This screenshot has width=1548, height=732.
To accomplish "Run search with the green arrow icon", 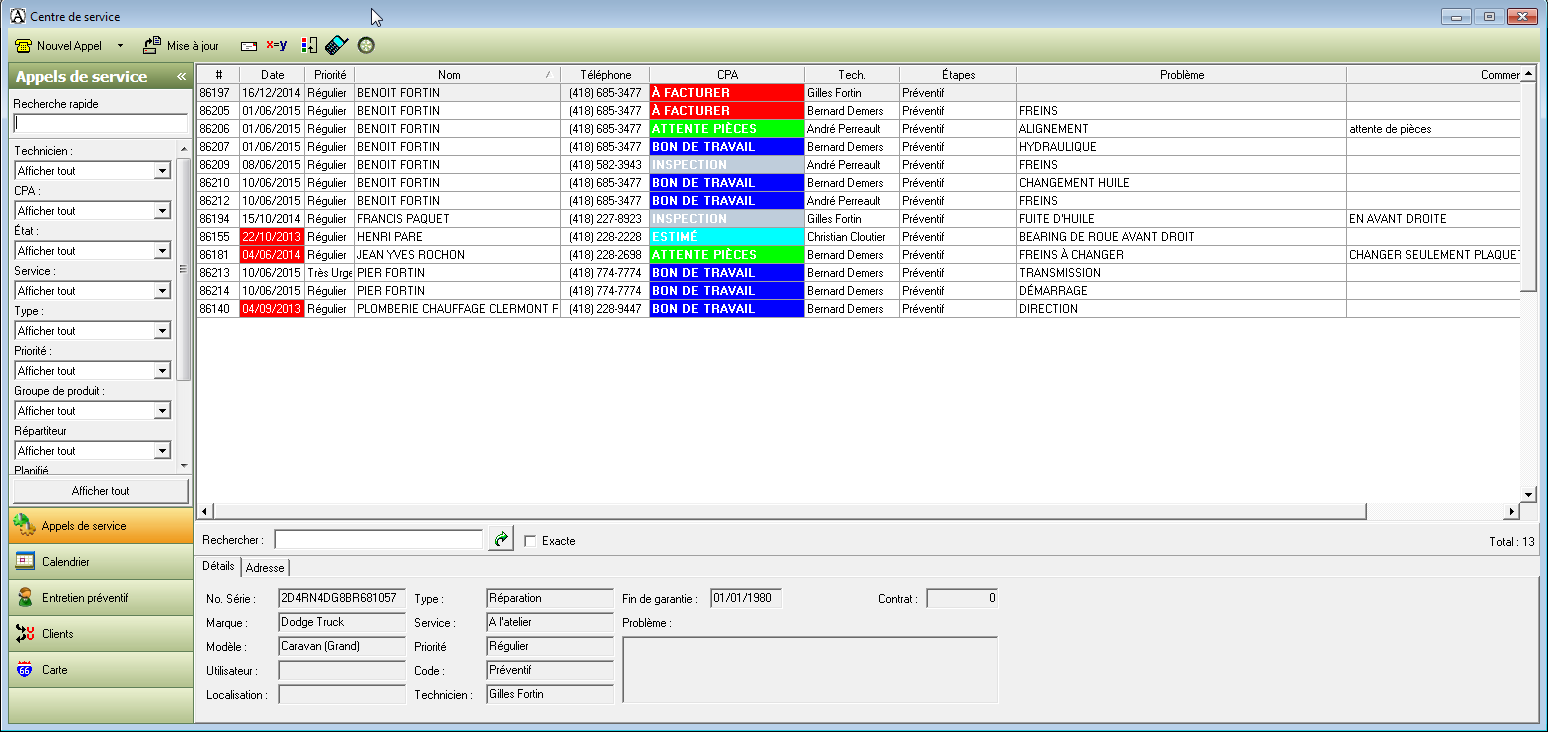I will click(499, 539).
